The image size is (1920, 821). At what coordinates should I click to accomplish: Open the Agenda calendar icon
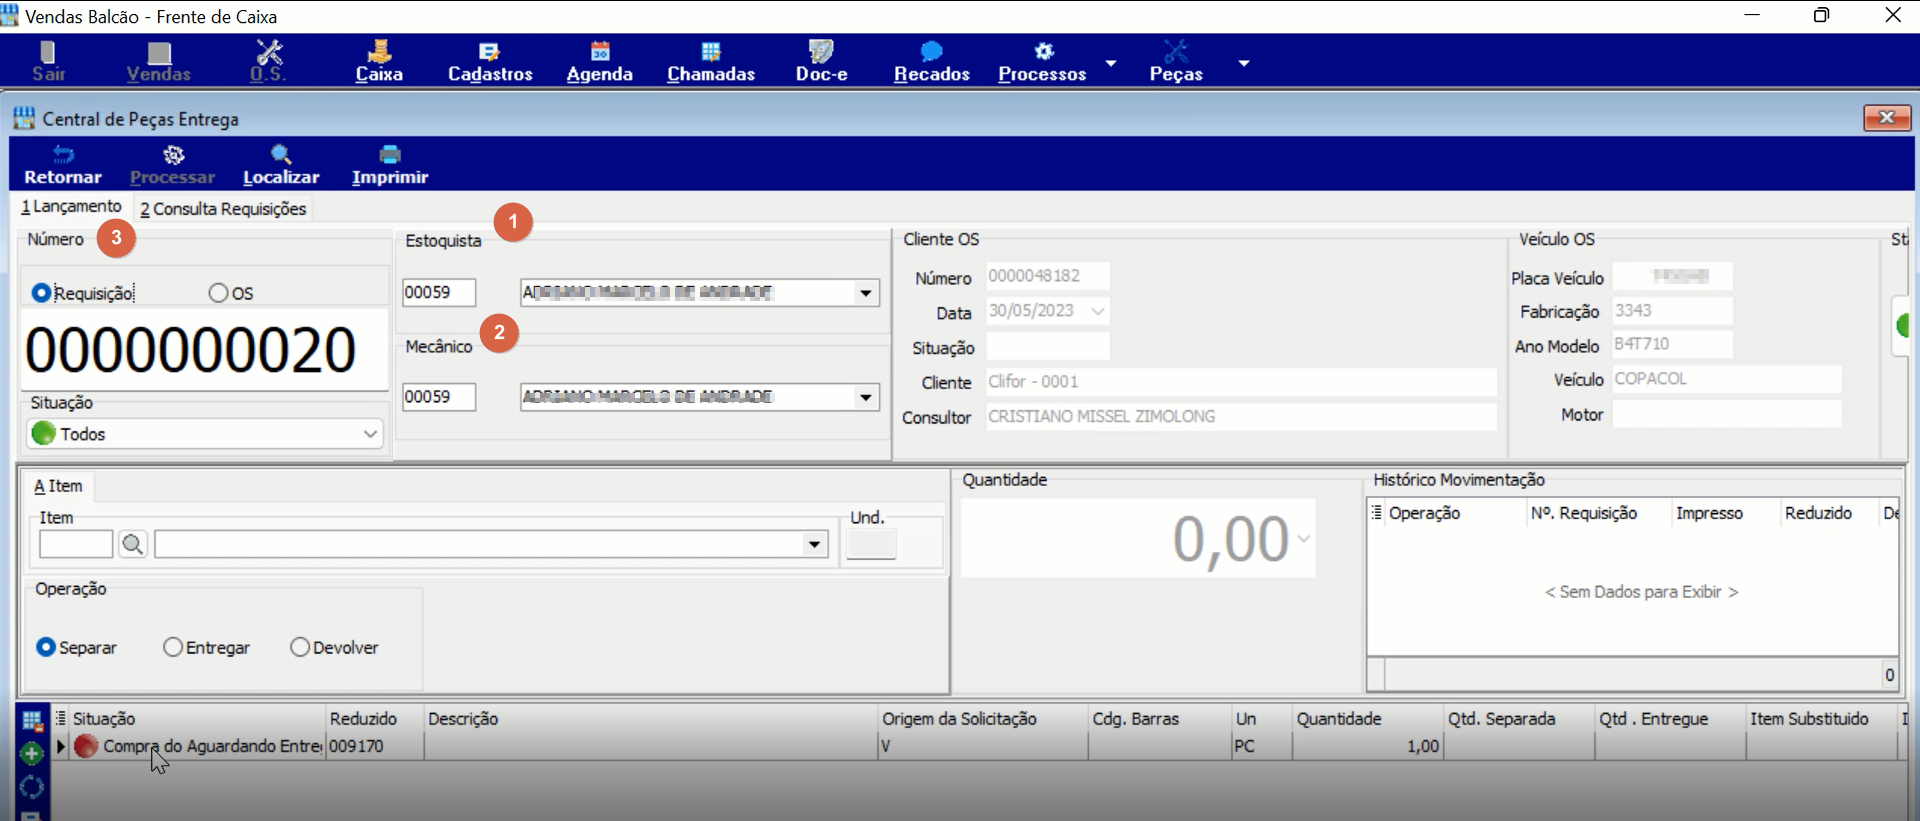[600, 51]
